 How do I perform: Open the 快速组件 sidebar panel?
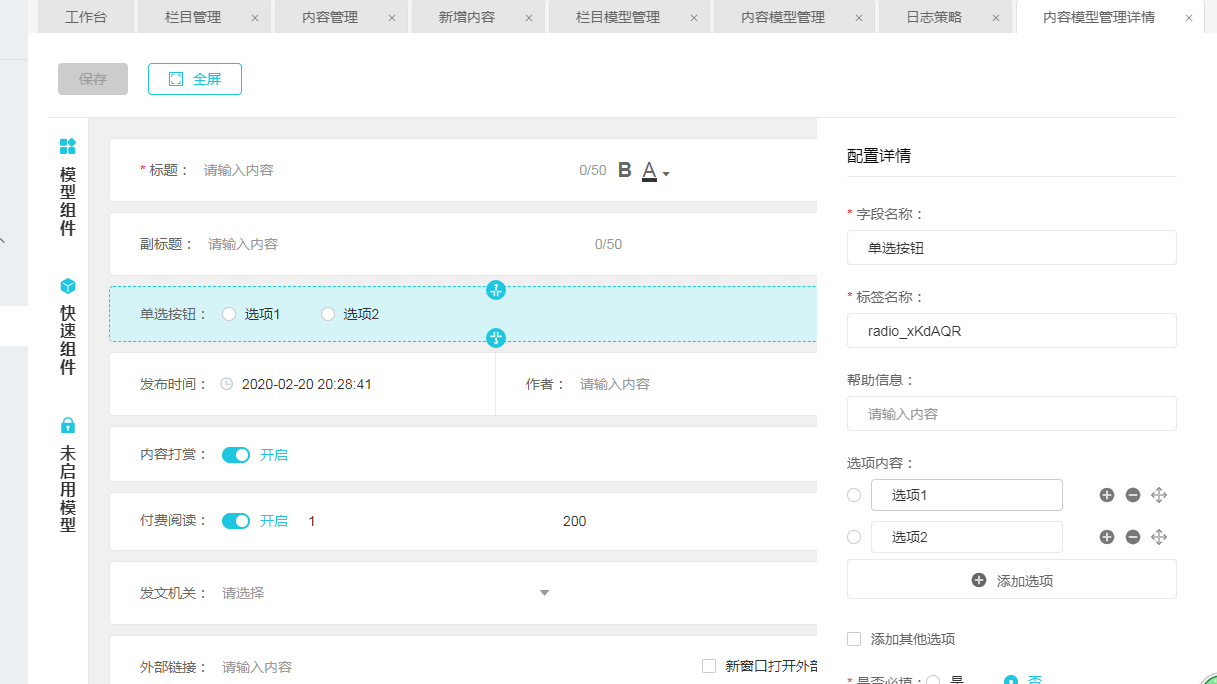click(x=68, y=326)
